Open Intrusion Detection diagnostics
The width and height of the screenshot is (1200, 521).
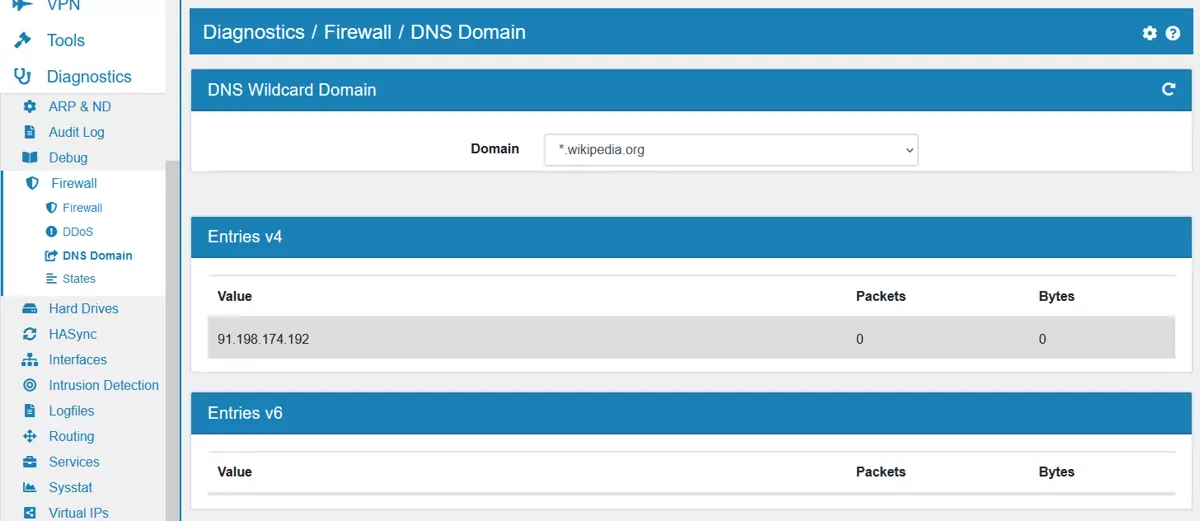click(x=104, y=385)
